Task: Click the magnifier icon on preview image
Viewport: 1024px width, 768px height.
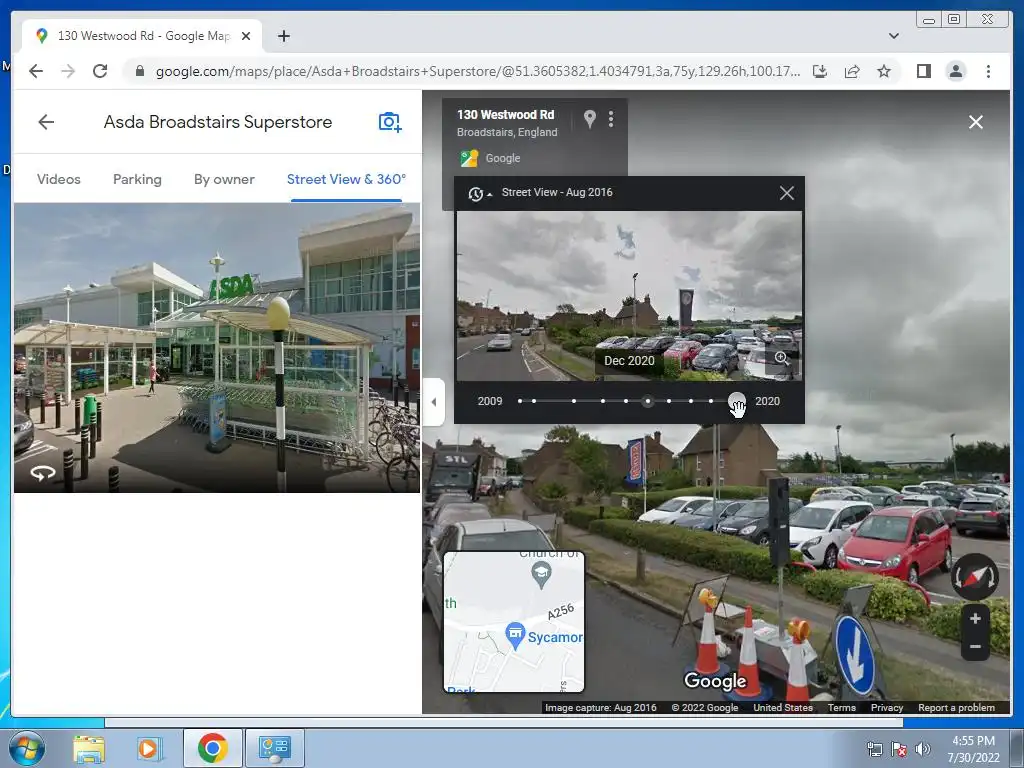Action: (782, 358)
